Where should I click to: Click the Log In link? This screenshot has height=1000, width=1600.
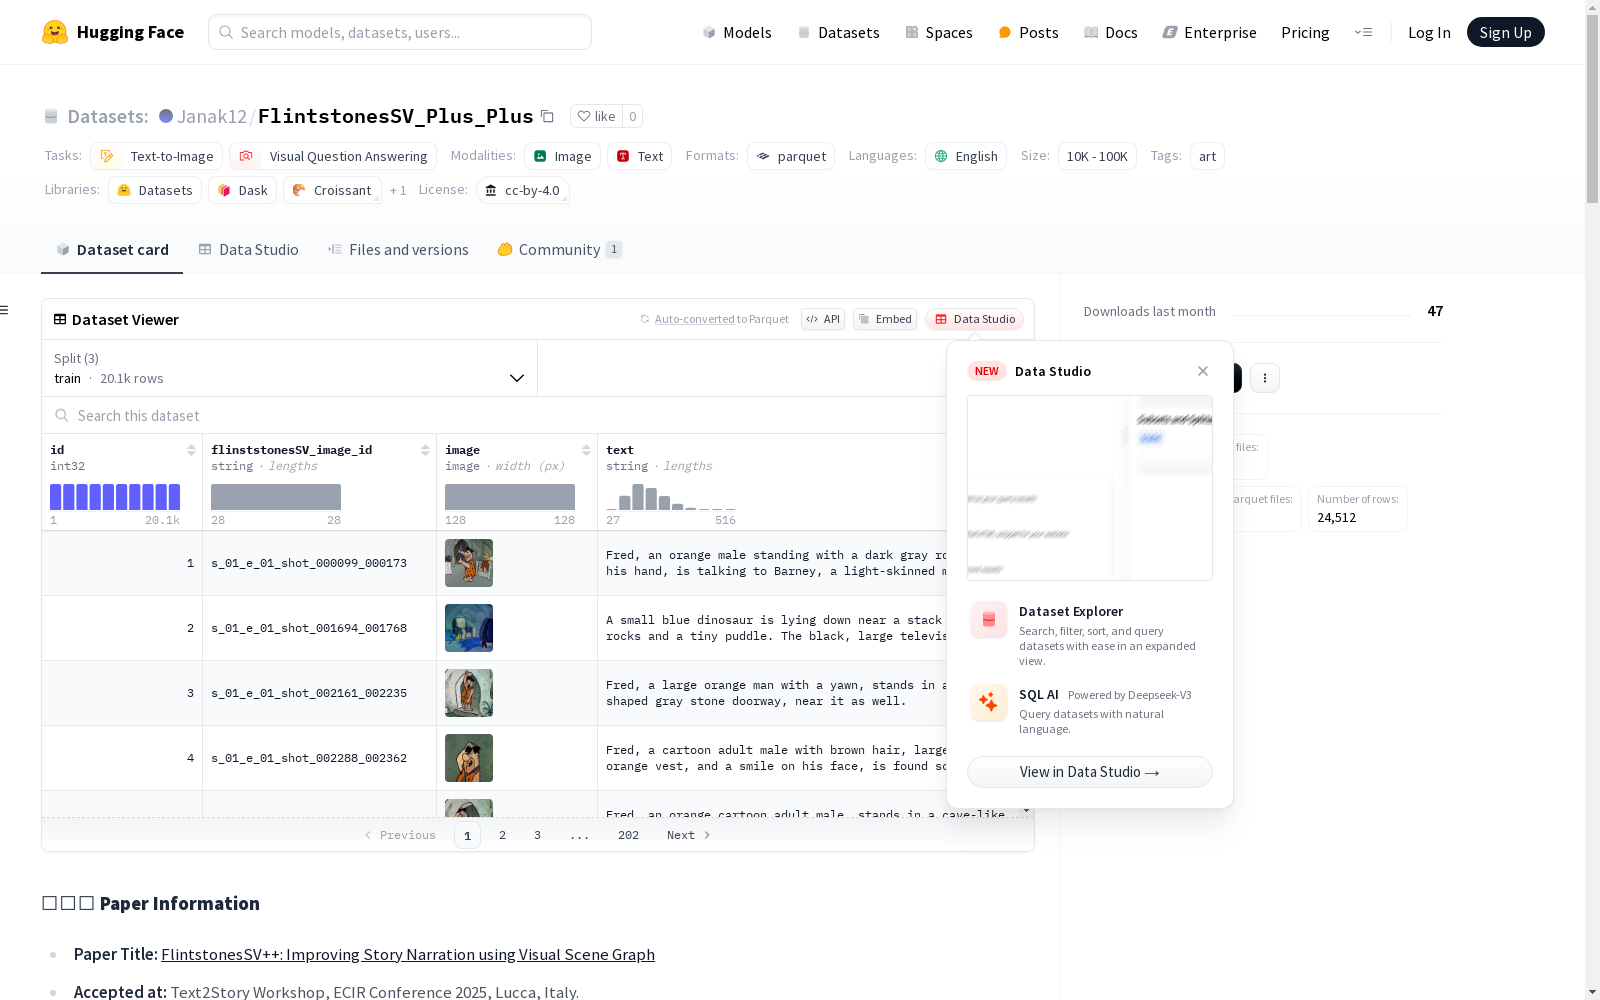pos(1429,32)
